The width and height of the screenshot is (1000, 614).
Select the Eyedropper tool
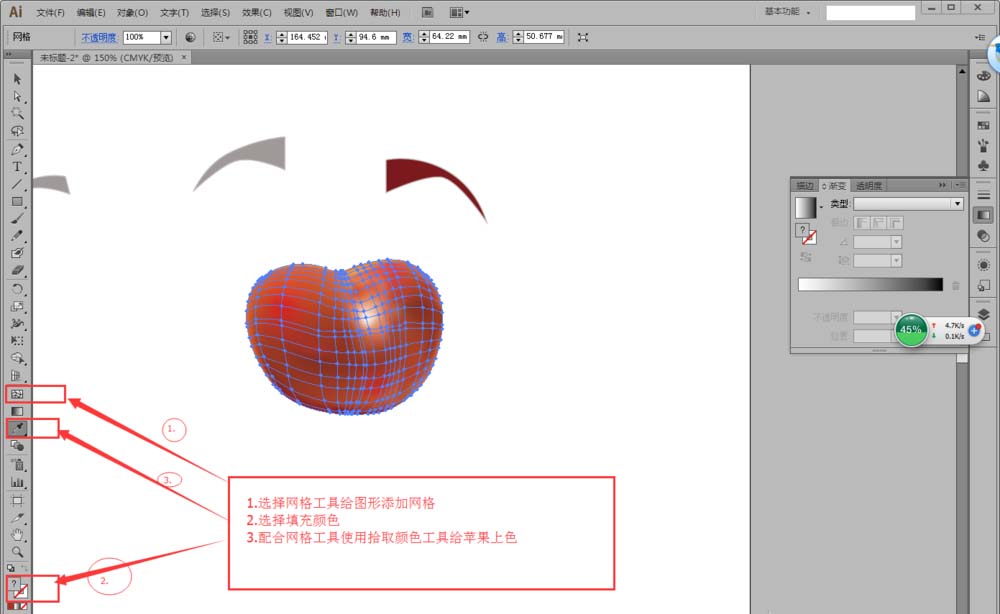16,427
